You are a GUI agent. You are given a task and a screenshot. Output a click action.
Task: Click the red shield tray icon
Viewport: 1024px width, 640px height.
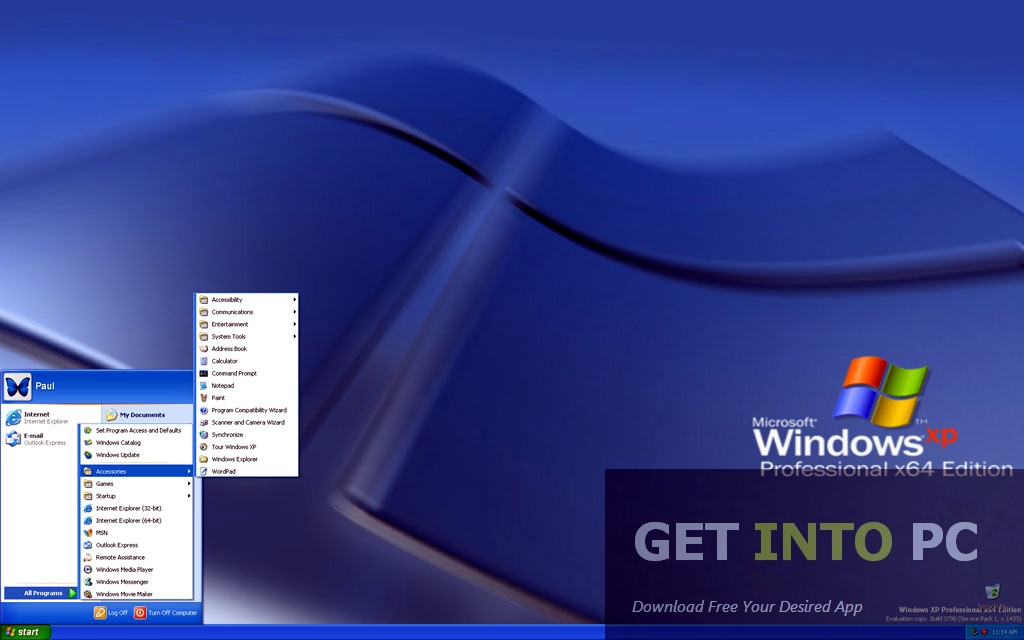[984, 632]
